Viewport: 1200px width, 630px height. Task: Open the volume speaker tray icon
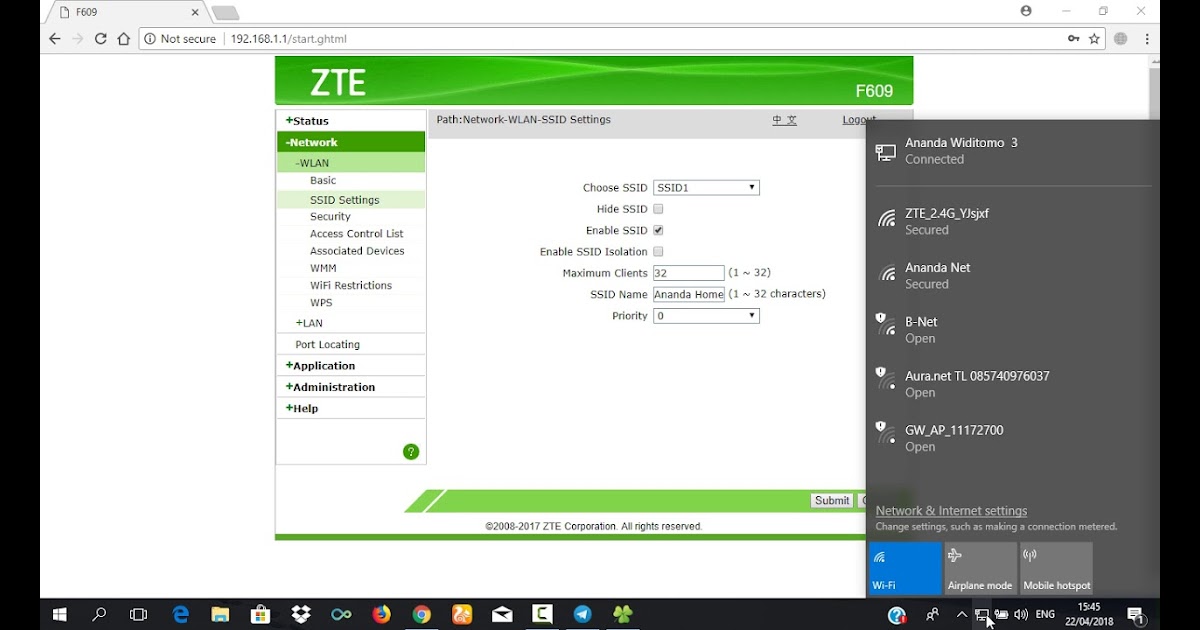(1021, 615)
